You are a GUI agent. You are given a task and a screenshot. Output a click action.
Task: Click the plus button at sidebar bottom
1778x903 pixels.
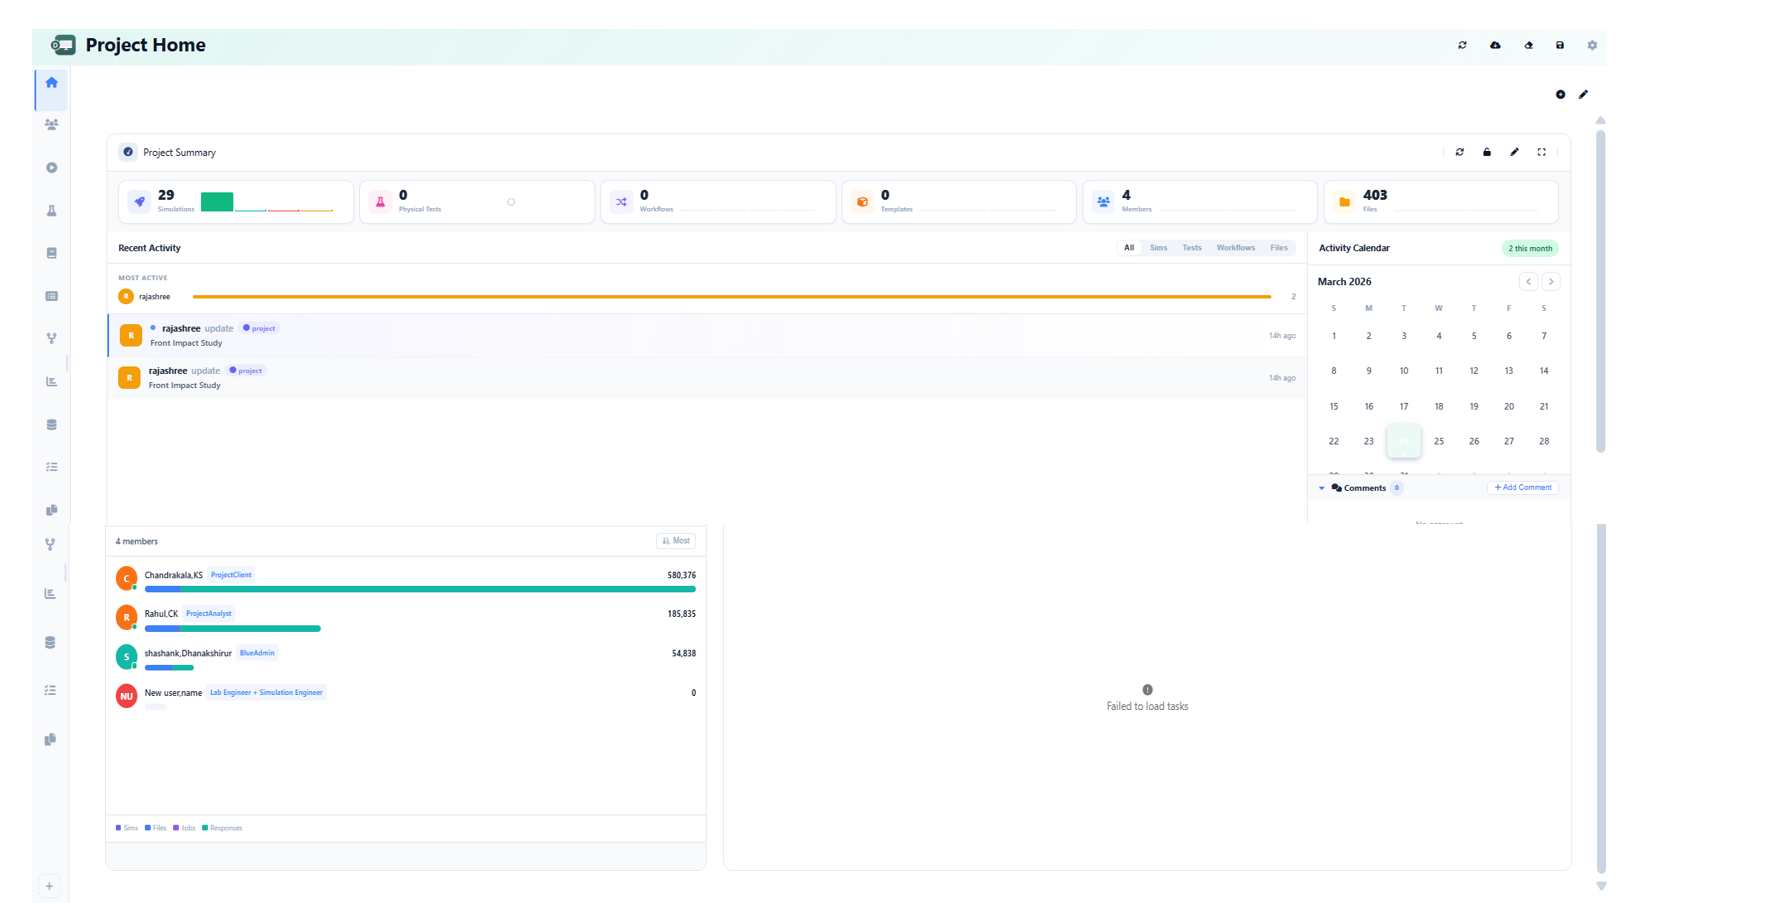[x=49, y=886]
